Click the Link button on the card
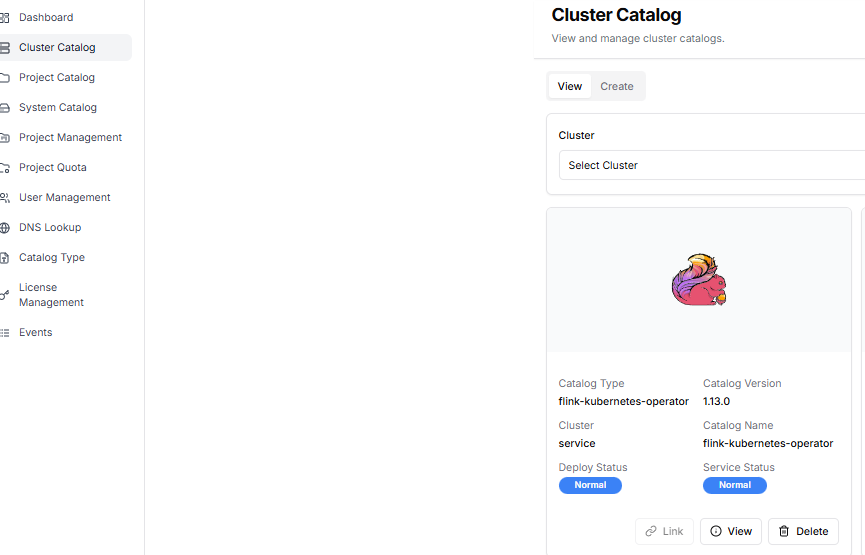 (x=664, y=531)
